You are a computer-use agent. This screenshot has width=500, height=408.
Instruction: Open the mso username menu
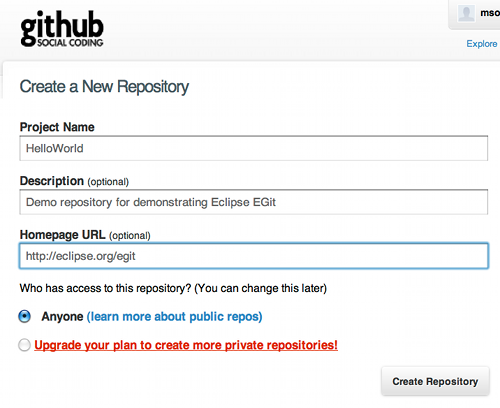(490, 13)
